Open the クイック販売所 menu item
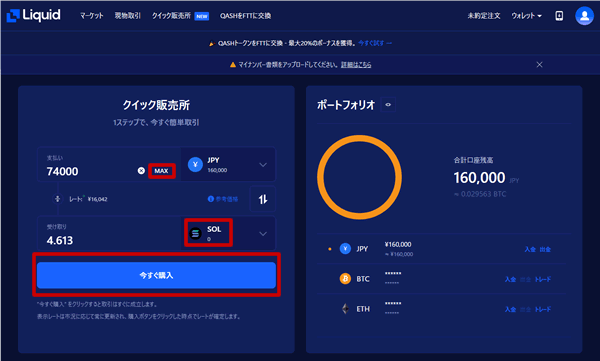The width and height of the screenshot is (600, 361). (x=171, y=16)
